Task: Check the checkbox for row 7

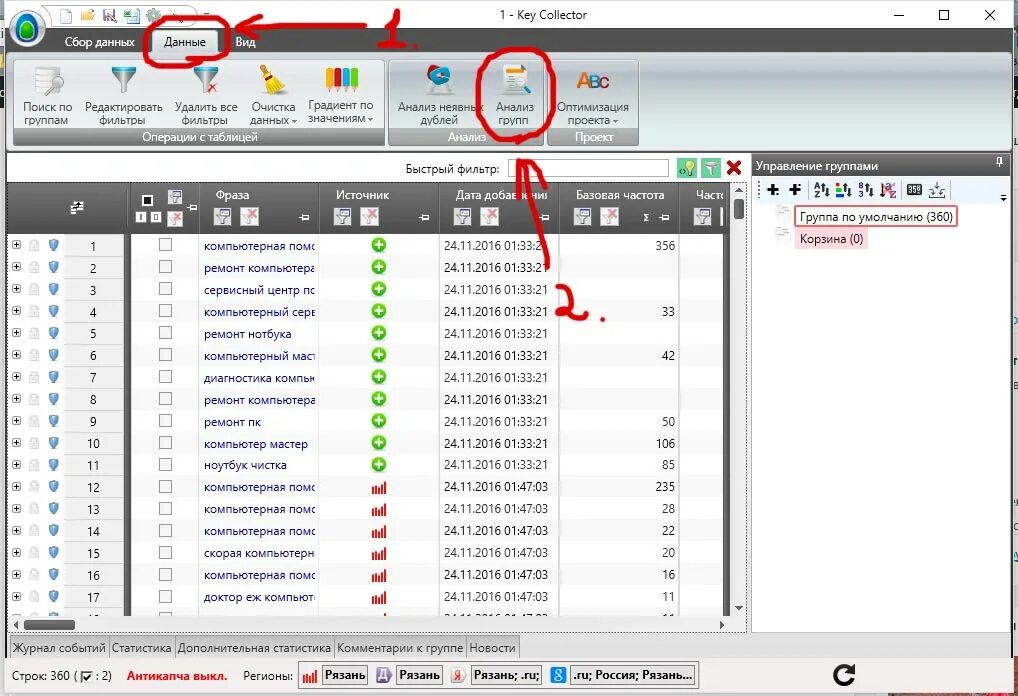Action: tap(166, 377)
